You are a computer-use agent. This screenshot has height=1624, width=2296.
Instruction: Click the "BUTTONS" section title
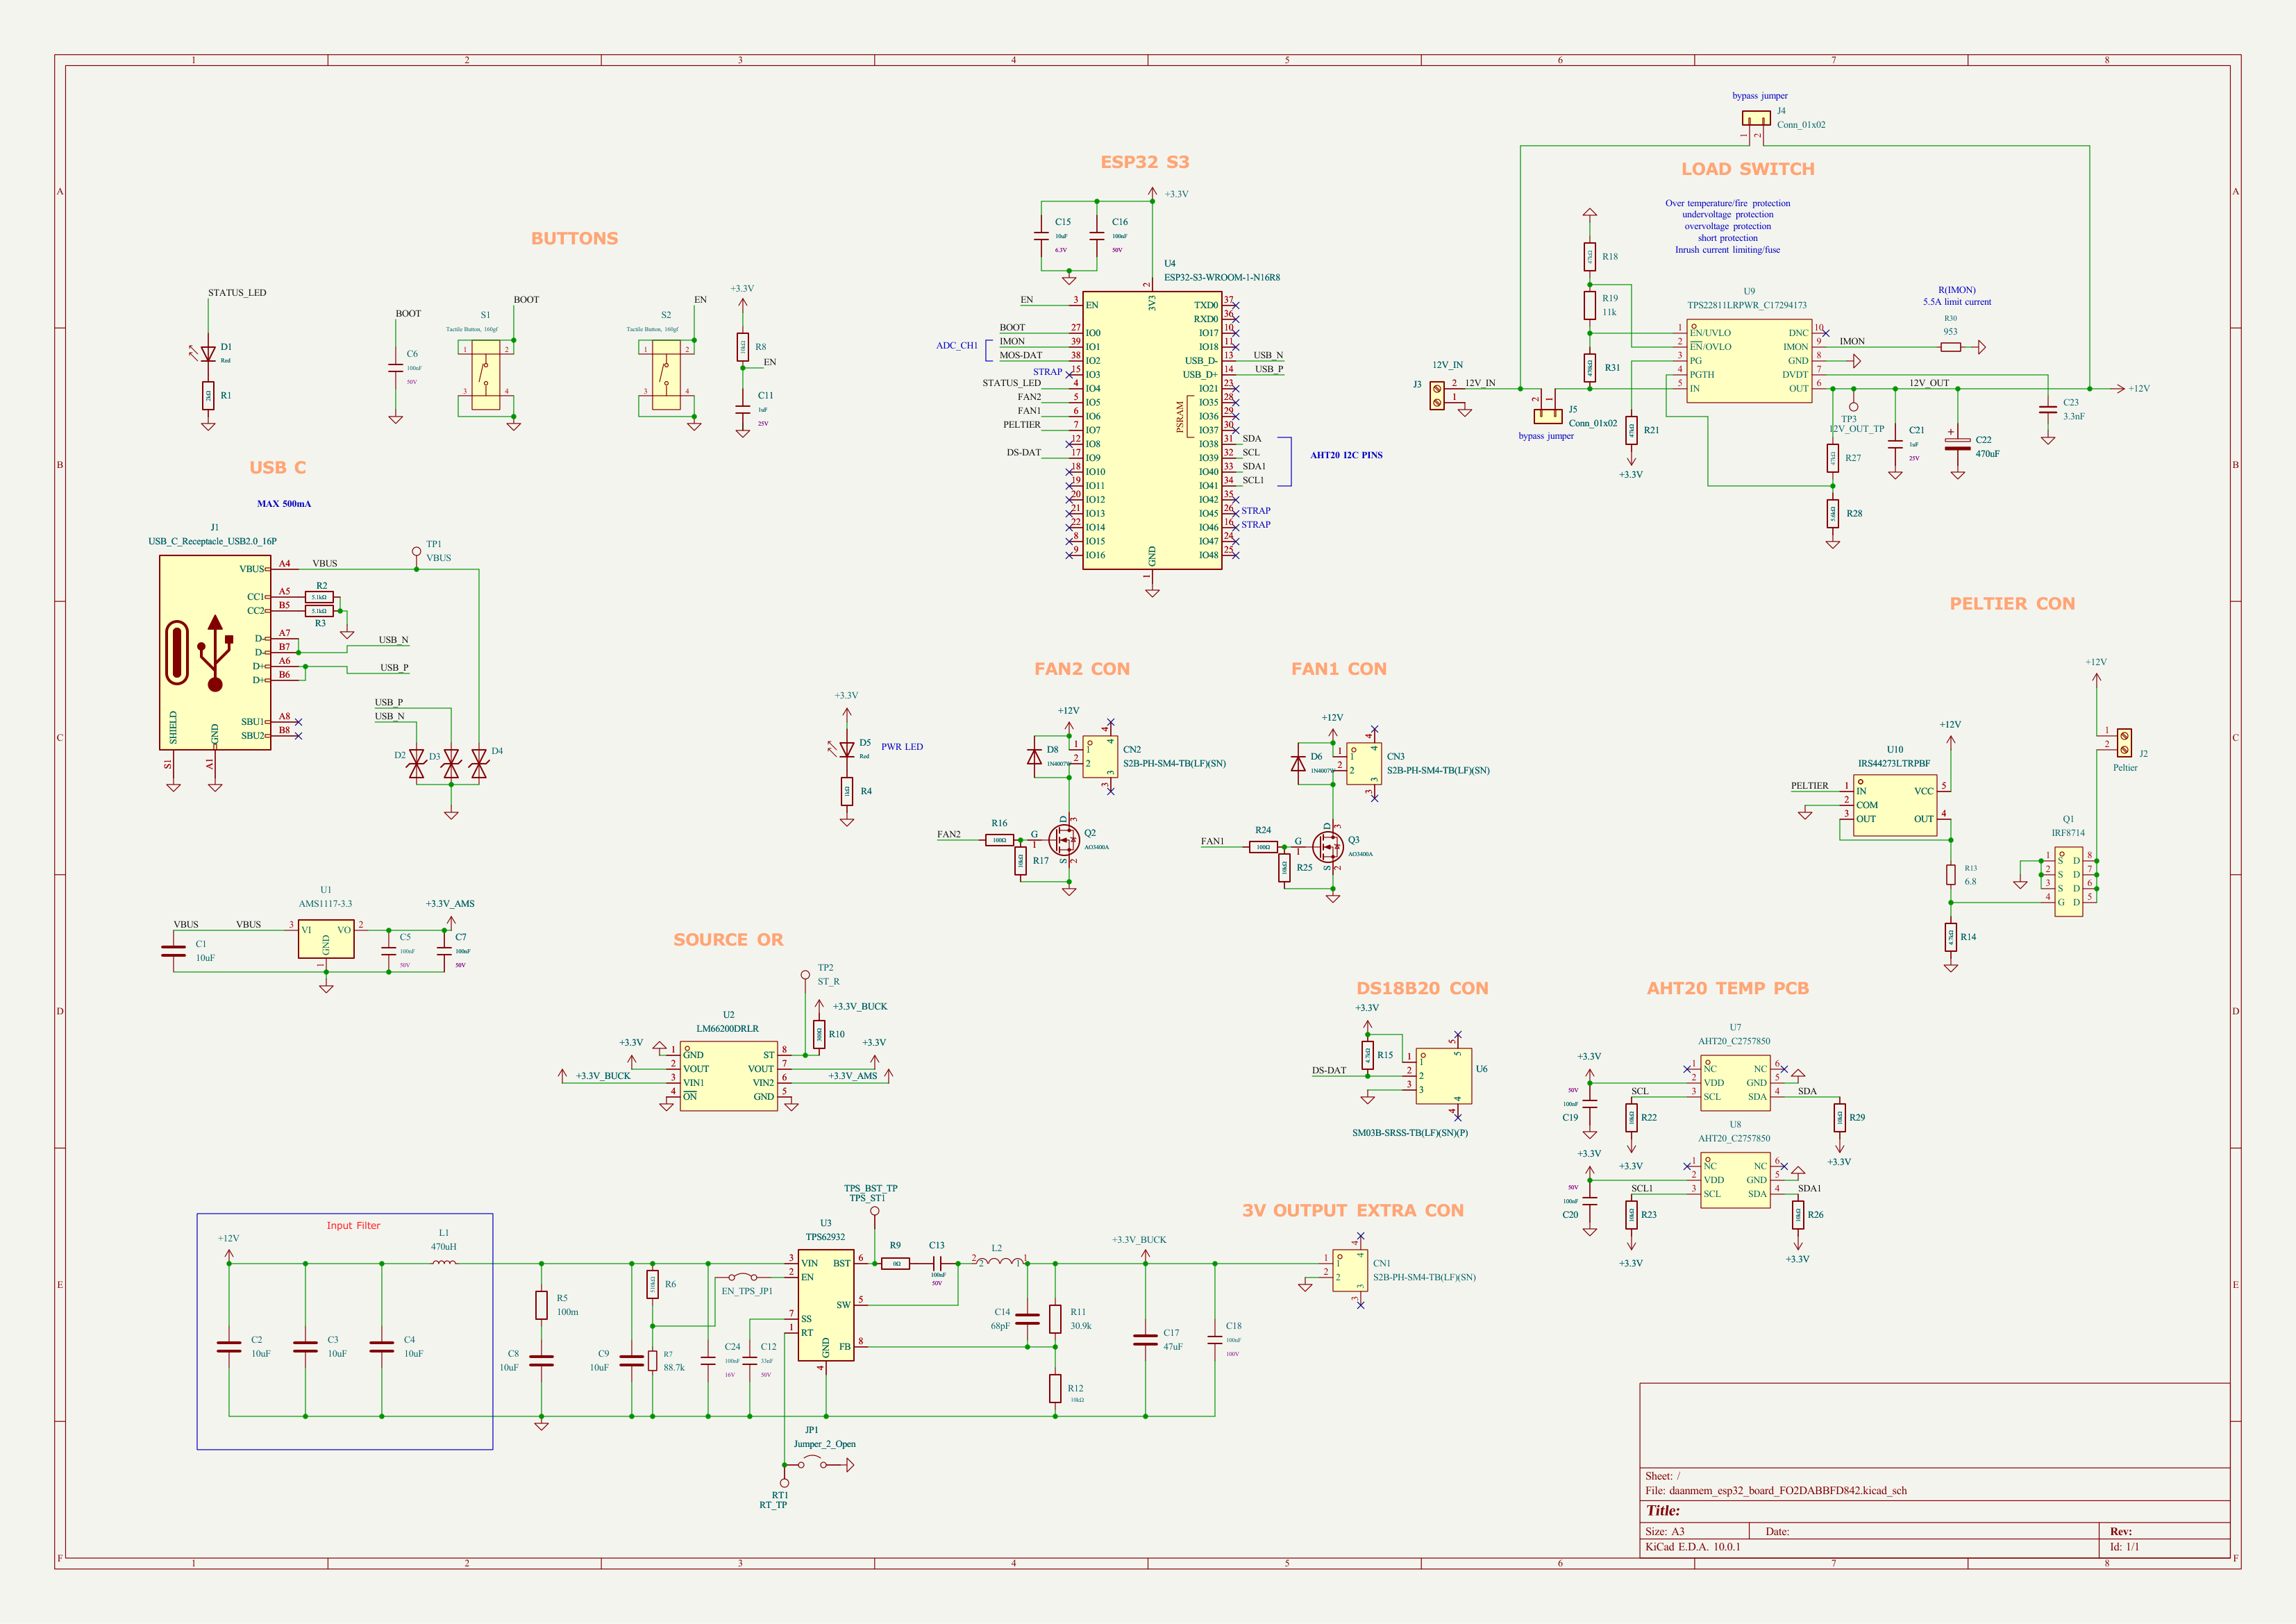[575, 238]
